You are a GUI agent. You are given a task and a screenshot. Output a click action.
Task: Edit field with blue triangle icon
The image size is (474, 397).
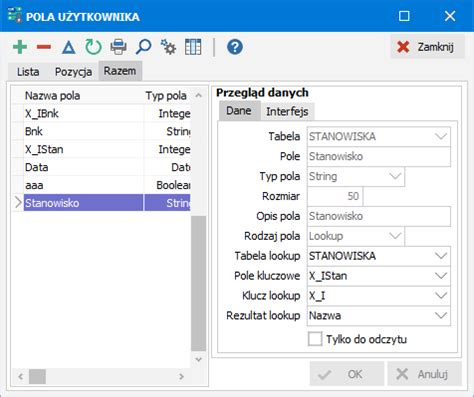(x=69, y=47)
